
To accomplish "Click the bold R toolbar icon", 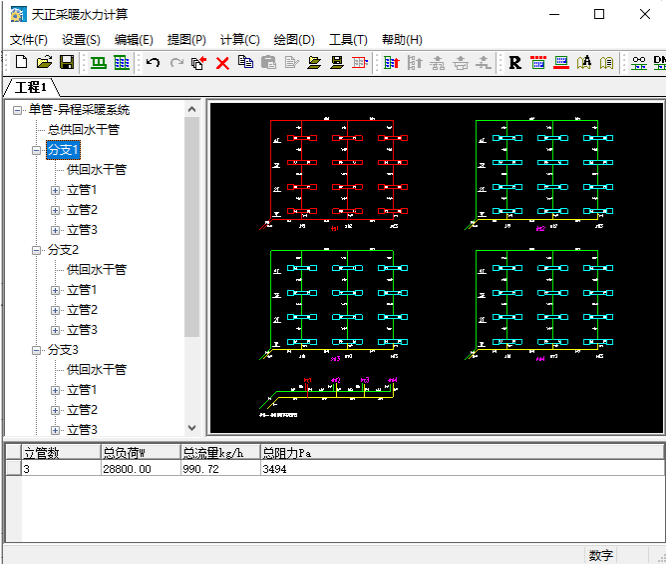I will point(515,63).
